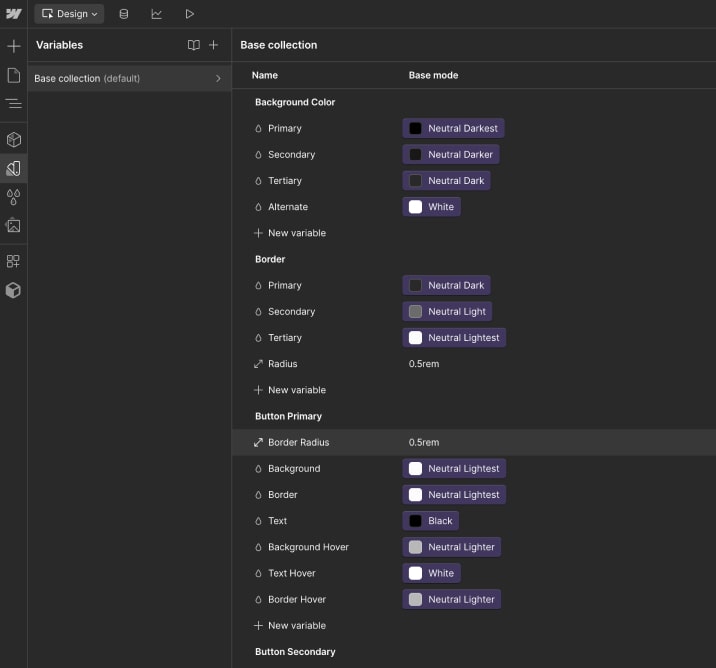Open the Apps grid icon
This screenshot has height=668, width=716.
pyautogui.click(x=14, y=261)
